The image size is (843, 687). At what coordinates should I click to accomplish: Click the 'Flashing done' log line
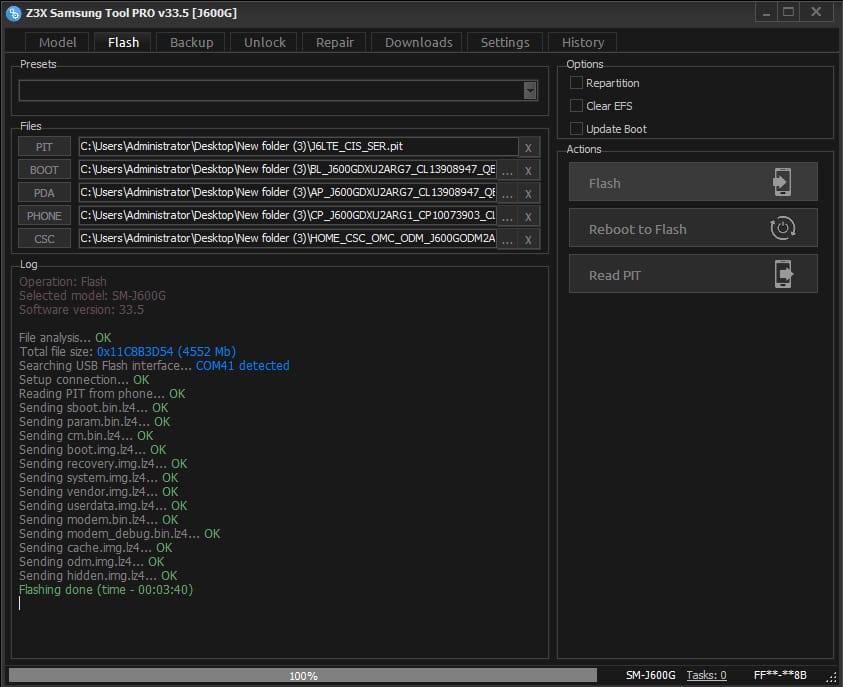pyautogui.click(x=106, y=590)
